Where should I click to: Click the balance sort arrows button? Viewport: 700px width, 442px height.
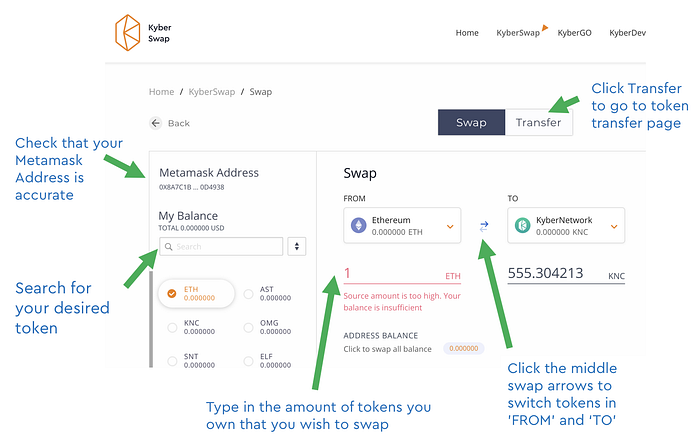(296, 246)
